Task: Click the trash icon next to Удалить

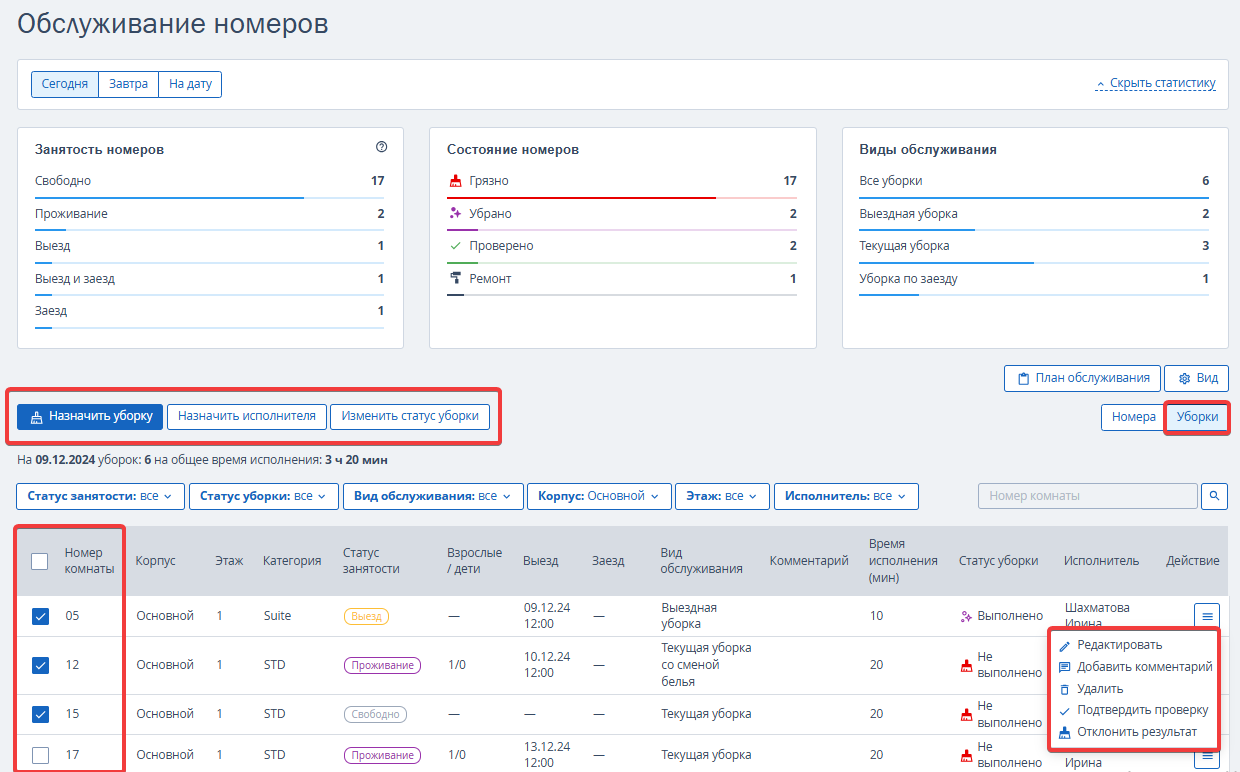Action: [1064, 689]
